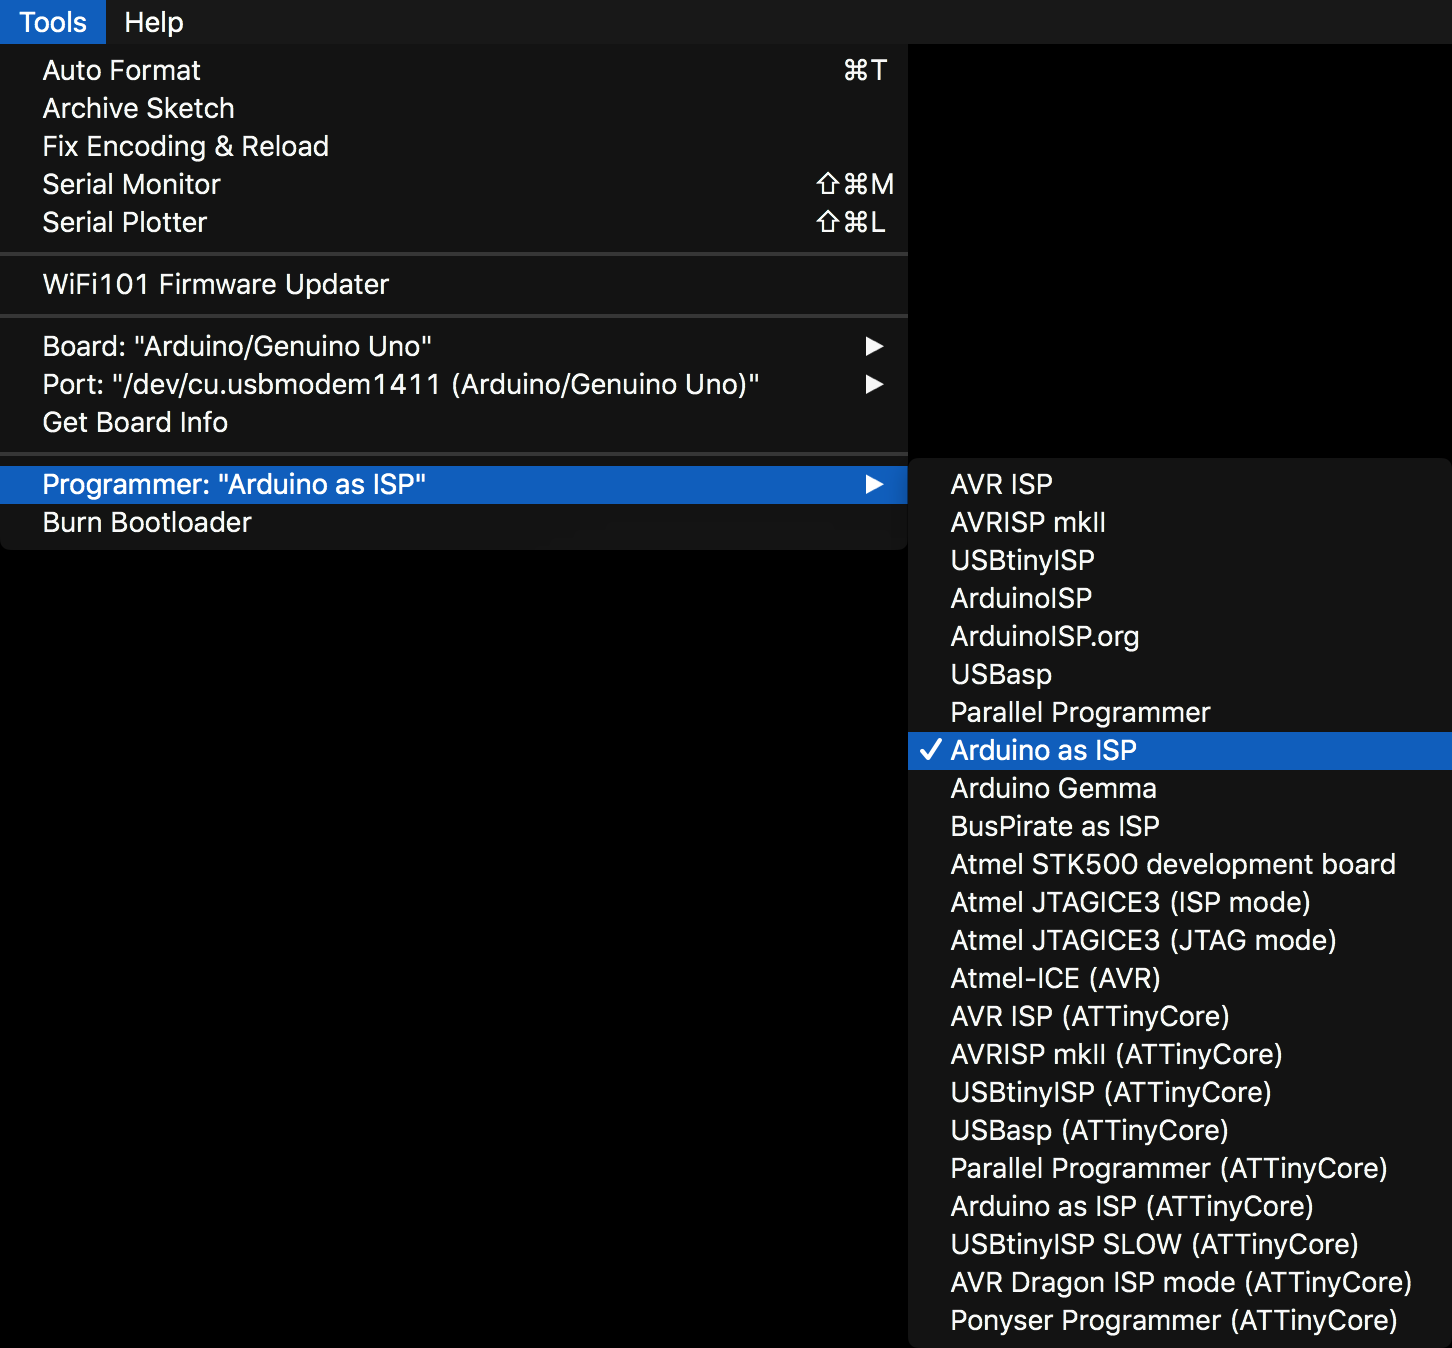This screenshot has width=1452, height=1348.
Task: Choose Archive Sketch from Tools menu
Action: tap(138, 108)
